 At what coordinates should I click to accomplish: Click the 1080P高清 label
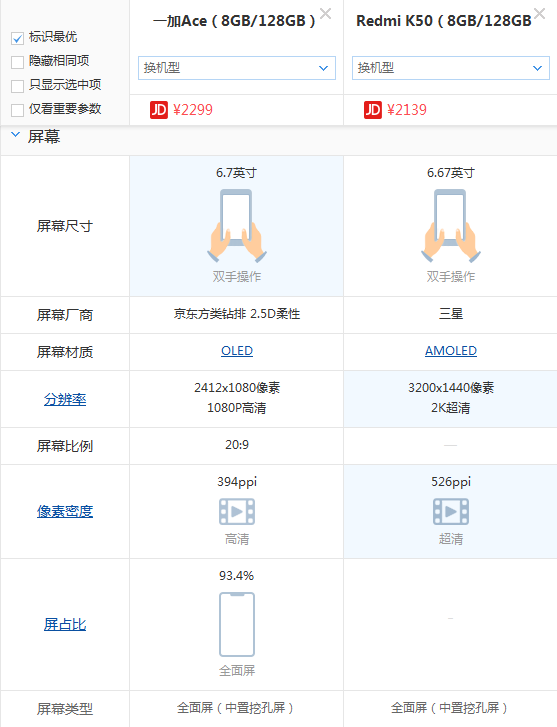[x=237, y=408]
